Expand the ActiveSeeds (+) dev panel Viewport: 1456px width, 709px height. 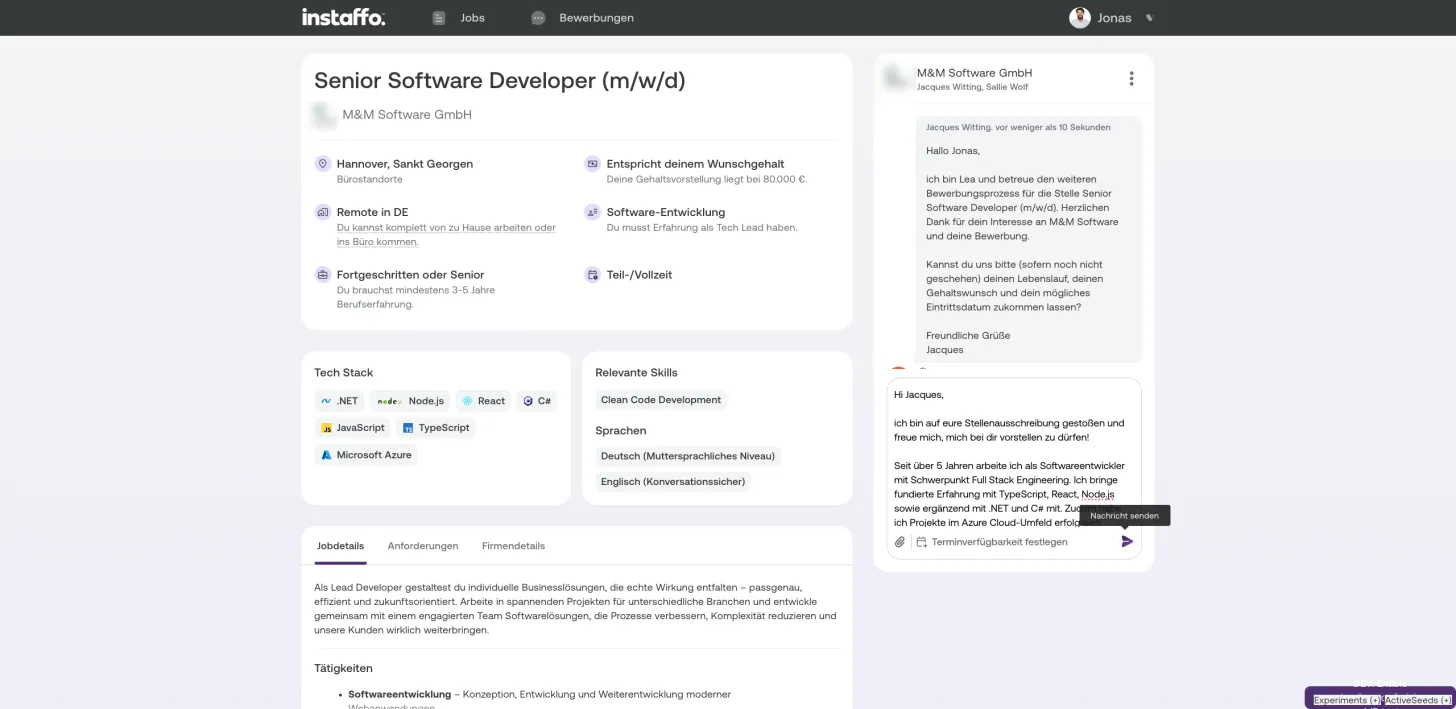pyautogui.click(x=1418, y=700)
